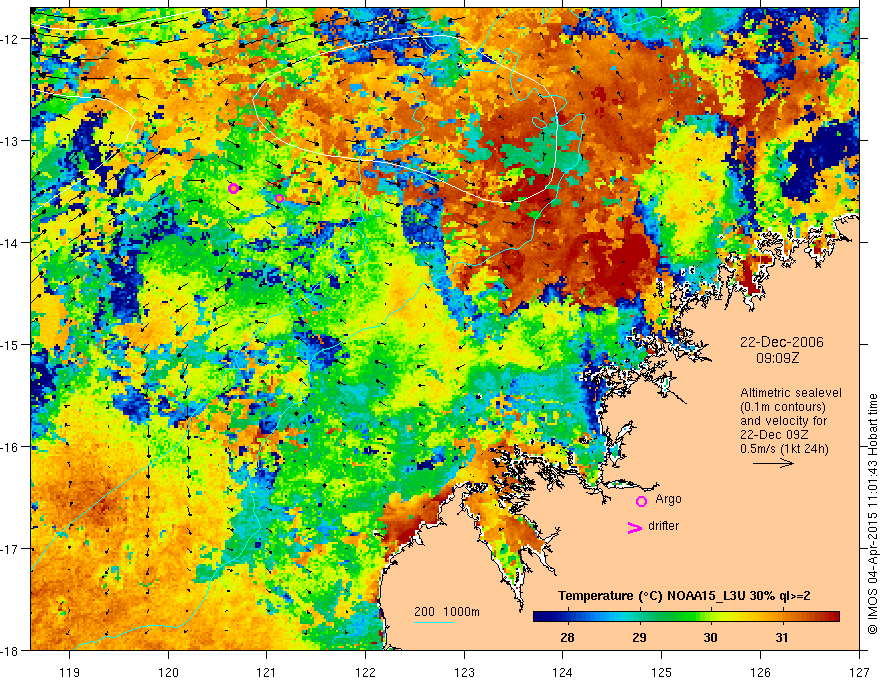Click longitude axis label 121

point(267,672)
